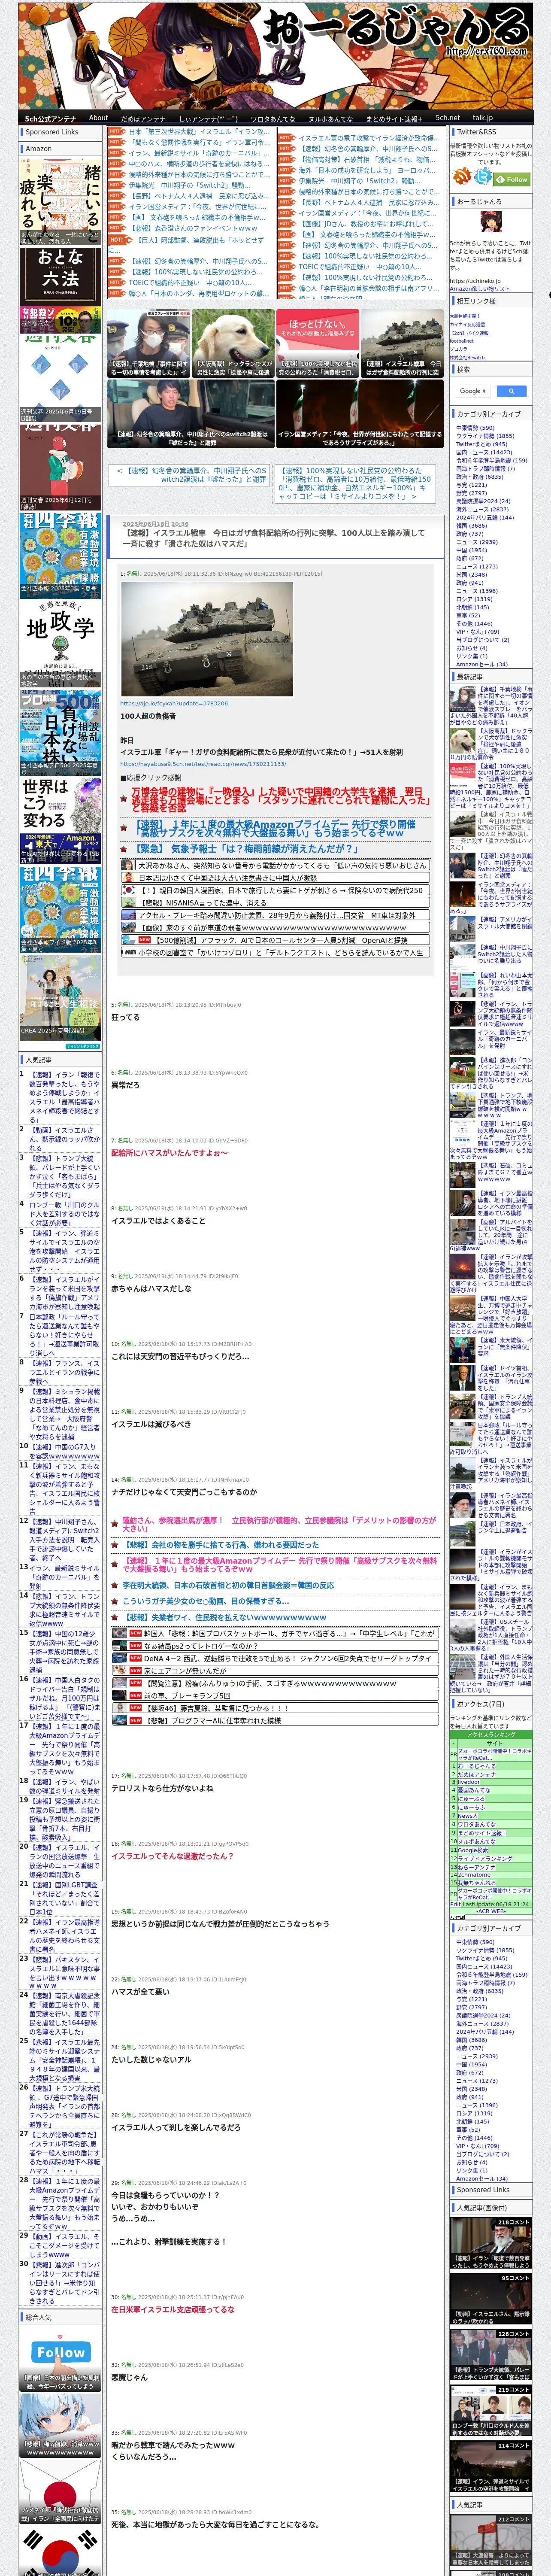Image resolution: width=551 pixels, height=2576 pixels.
Task: Open the 中東情勢 (590) category
Action: click(x=475, y=428)
